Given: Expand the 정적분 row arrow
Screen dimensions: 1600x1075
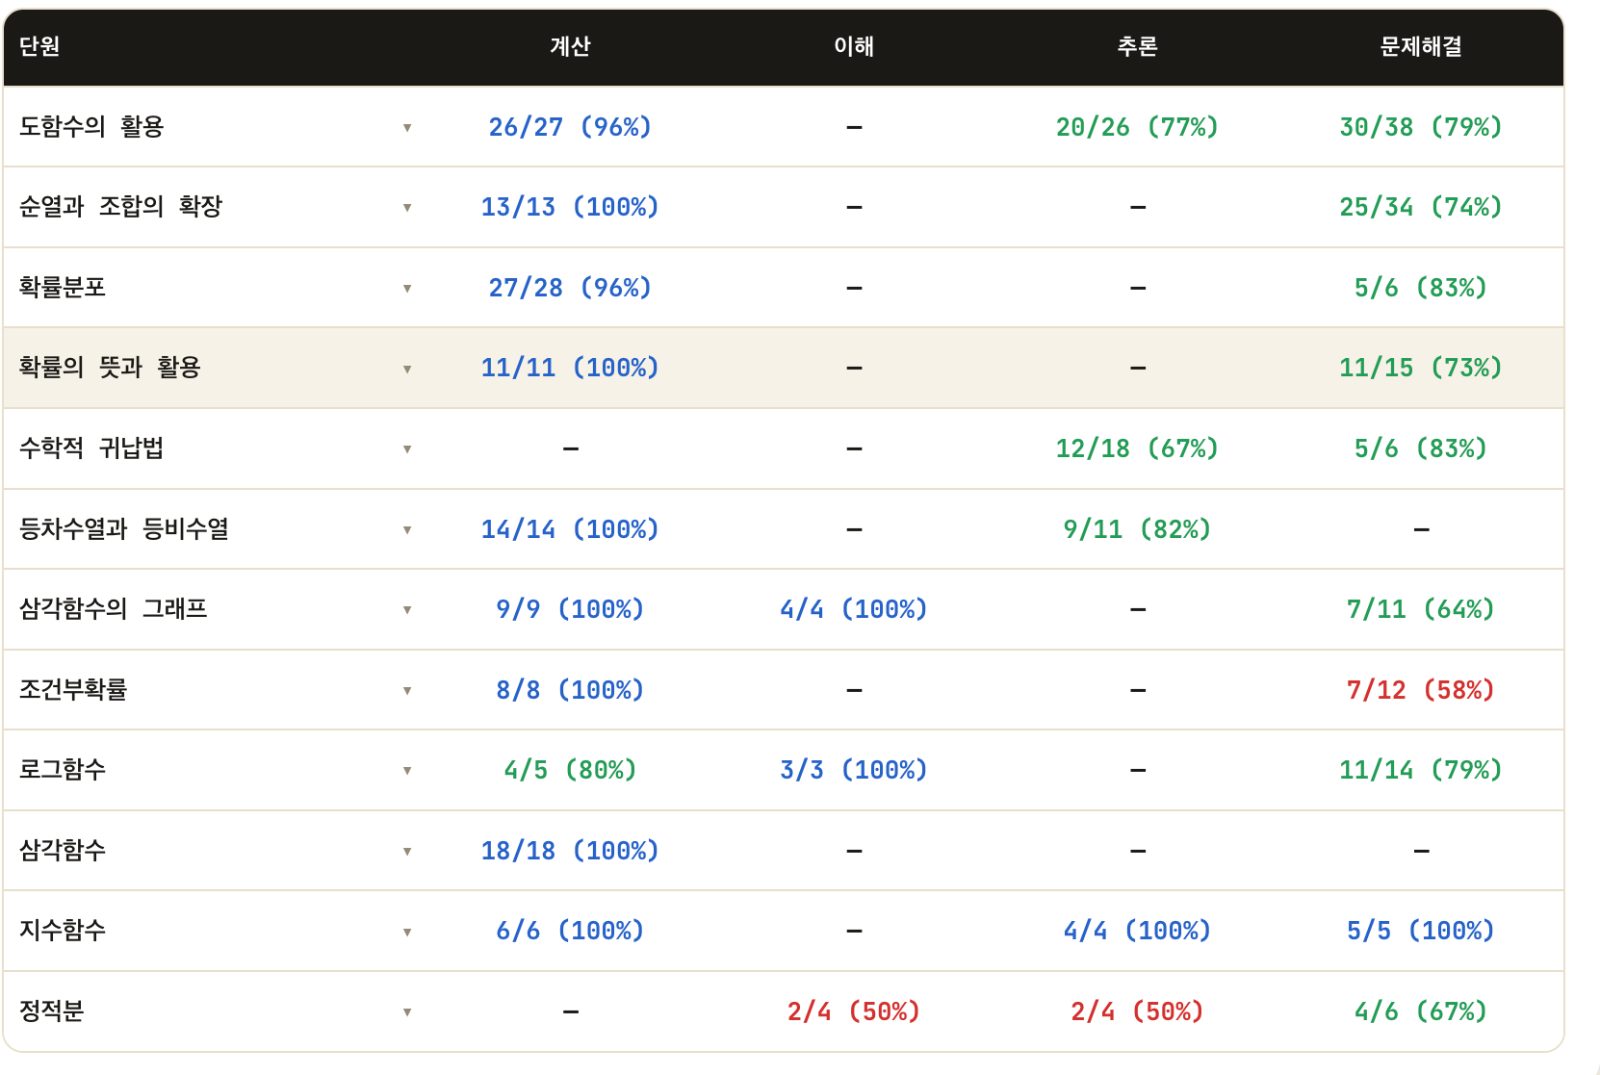Looking at the screenshot, I should [x=407, y=1012].
